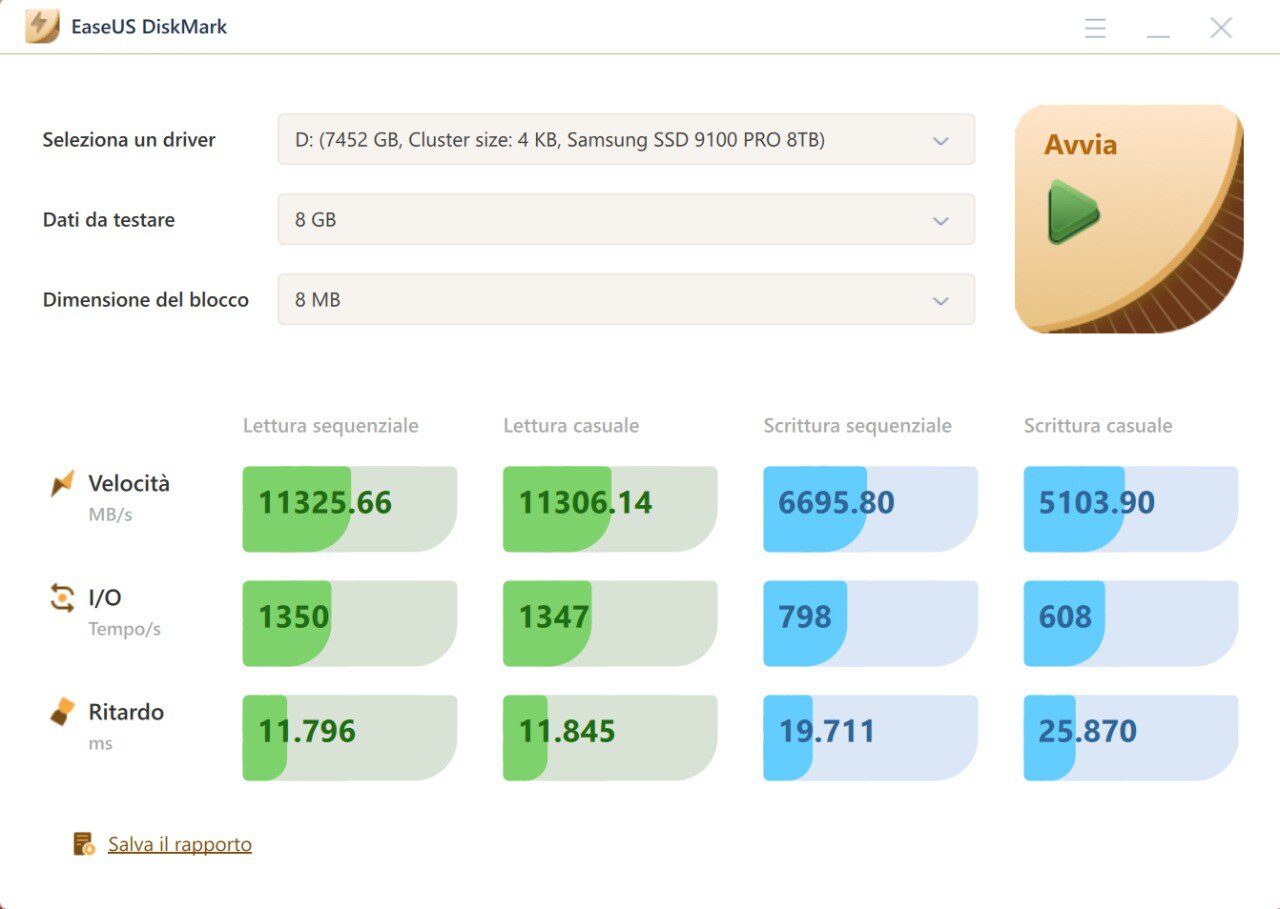The width and height of the screenshot is (1280, 909).
Task: Click the Velocità speed icon
Action: 62,484
